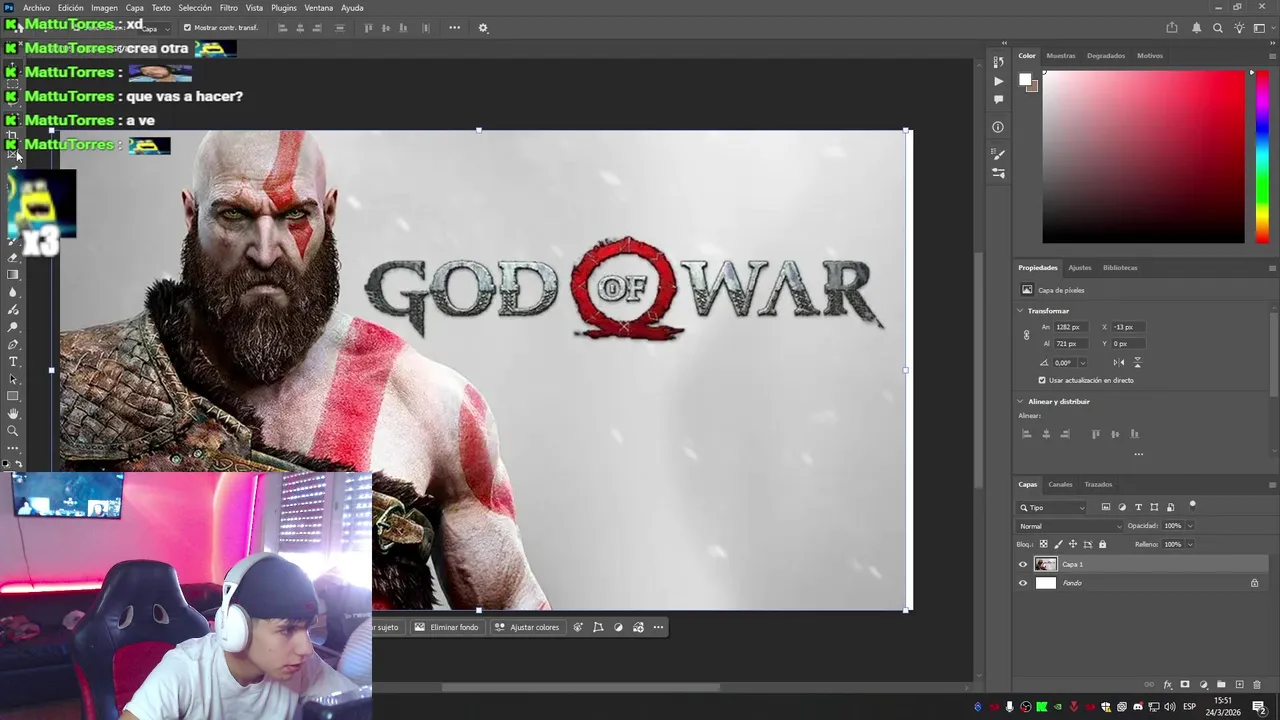Open options bar gear settings
1280x720 pixels.
pyautogui.click(x=483, y=28)
